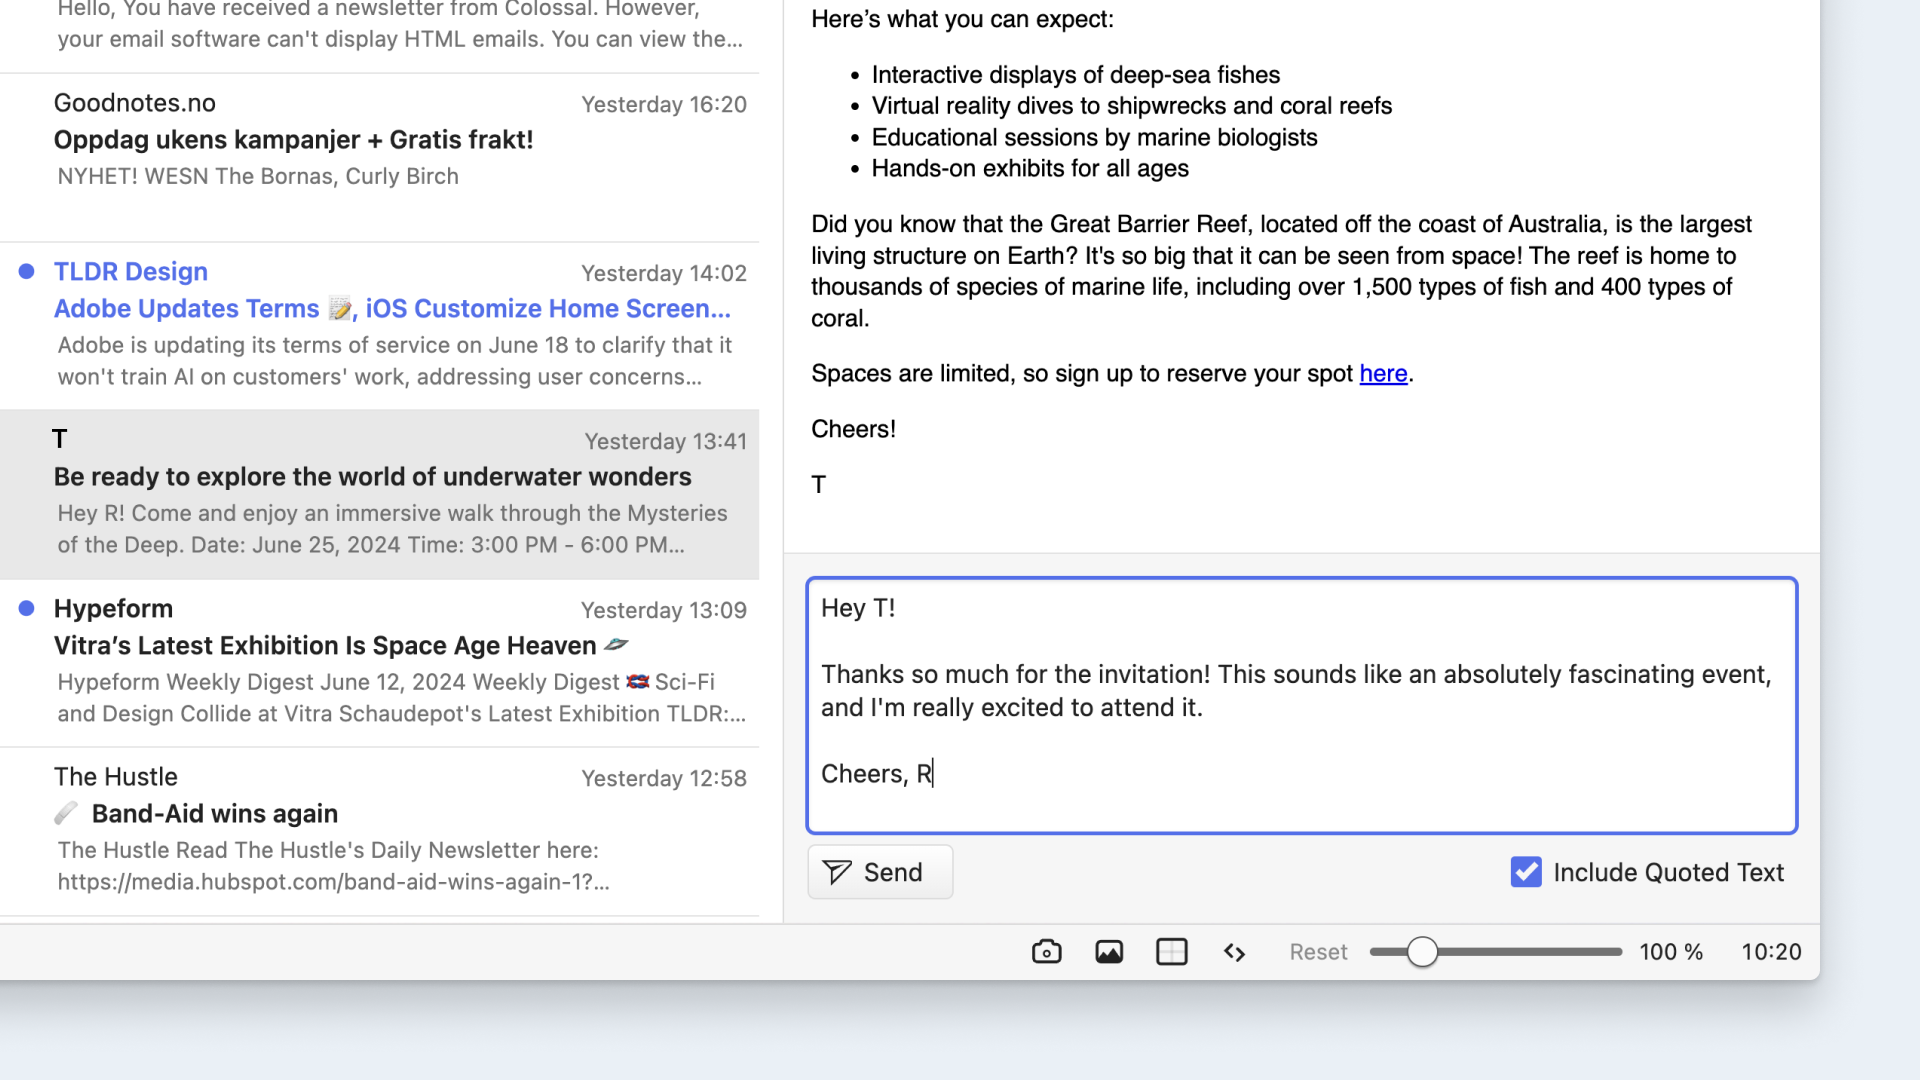Click the code view icon

pyautogui.click(x=1233, y=951)
